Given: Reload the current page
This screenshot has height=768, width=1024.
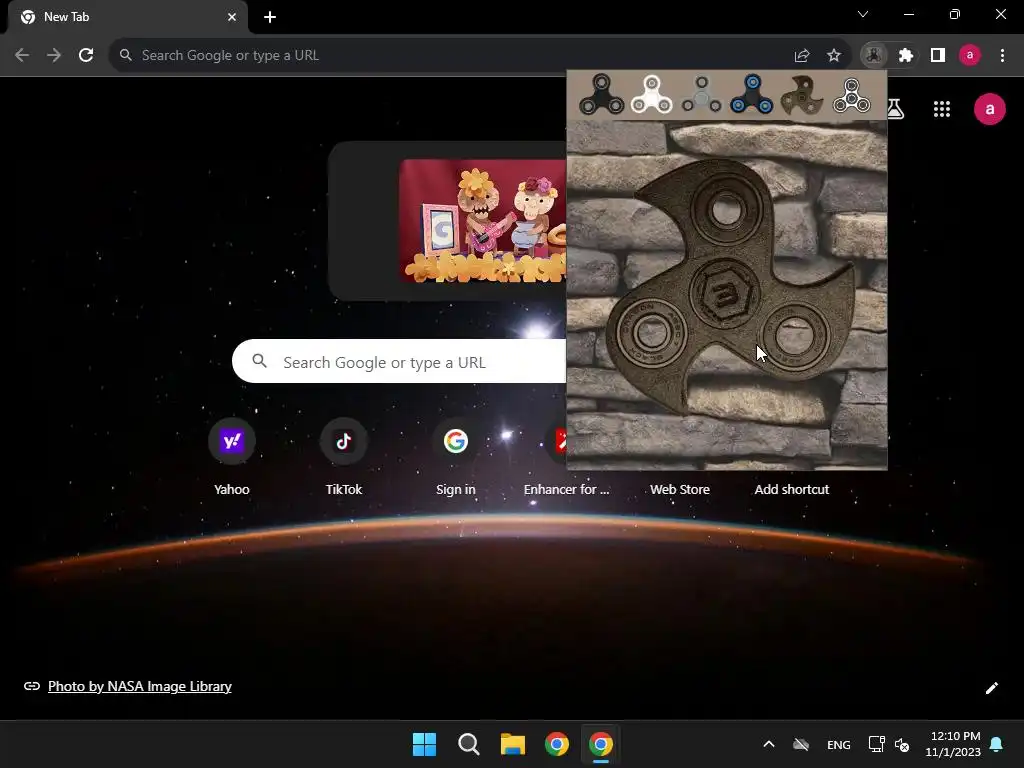Looking at the screenshot, I should pos(86,56).
